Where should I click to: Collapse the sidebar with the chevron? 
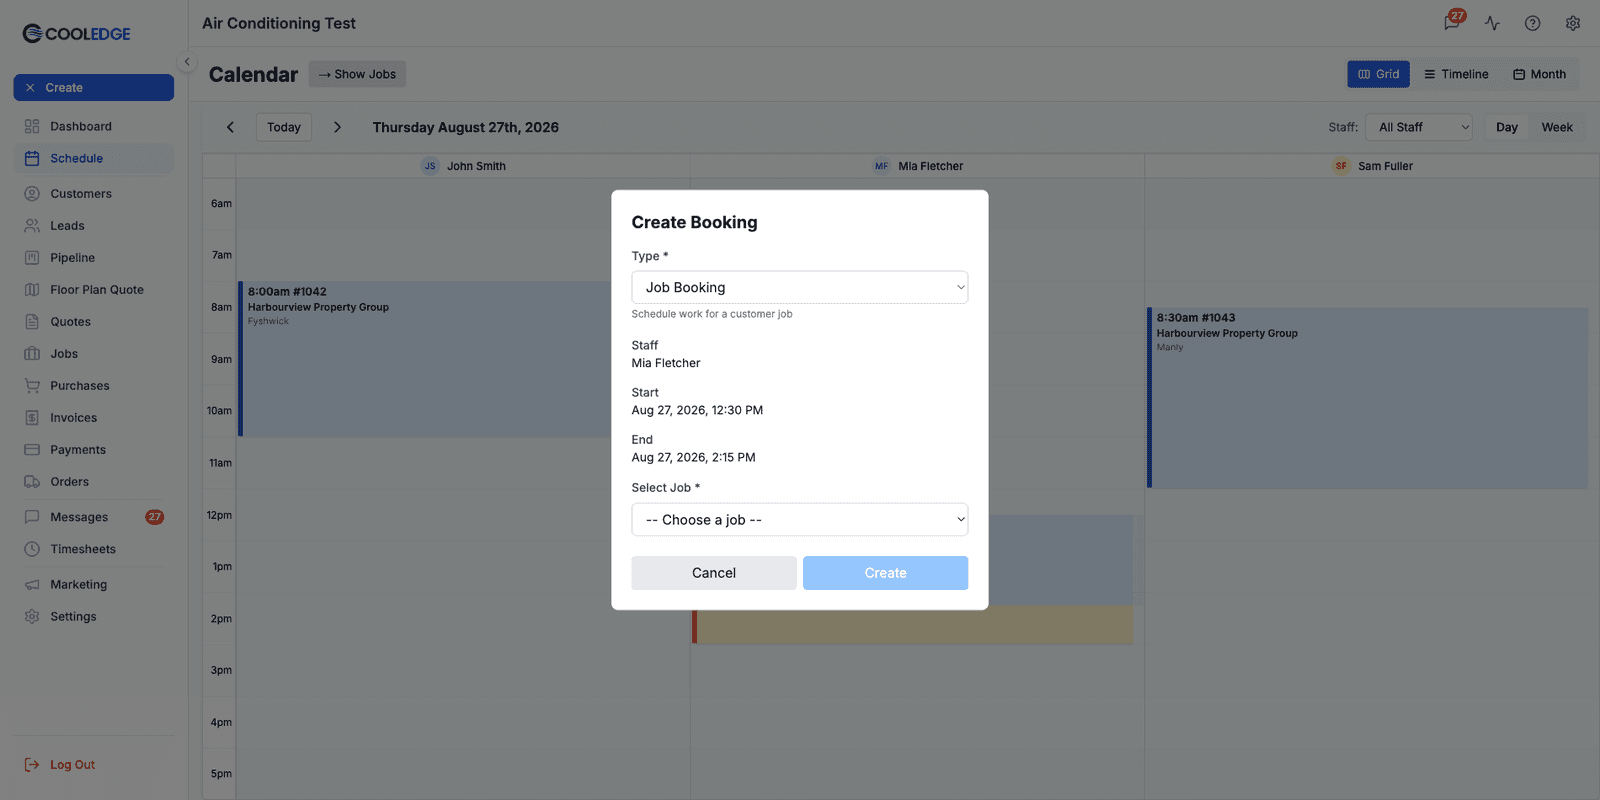pyautogui.click(x=187, y=62)
